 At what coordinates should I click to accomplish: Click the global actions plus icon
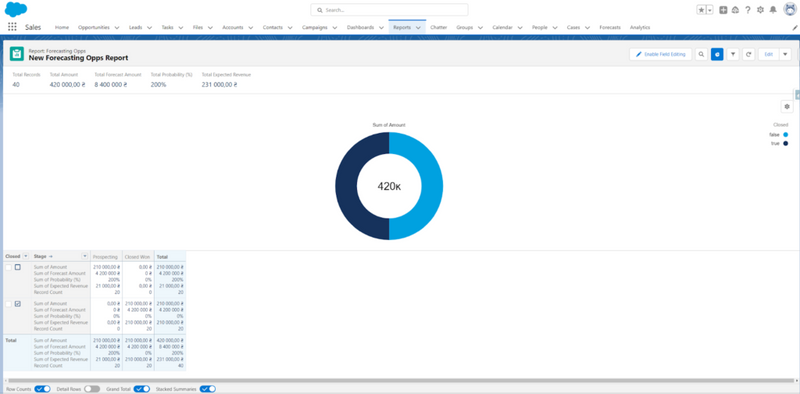tap(723, 10)
